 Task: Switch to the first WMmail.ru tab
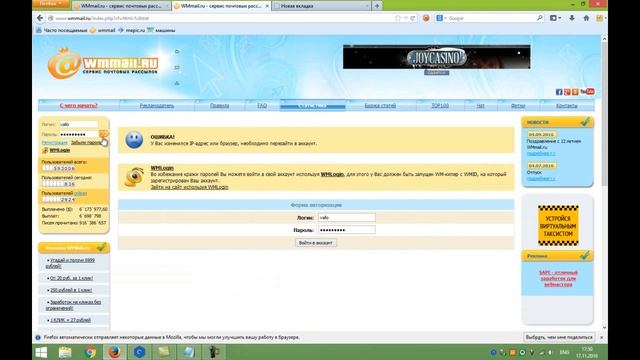pyautogui.click(x=121, y=6)
